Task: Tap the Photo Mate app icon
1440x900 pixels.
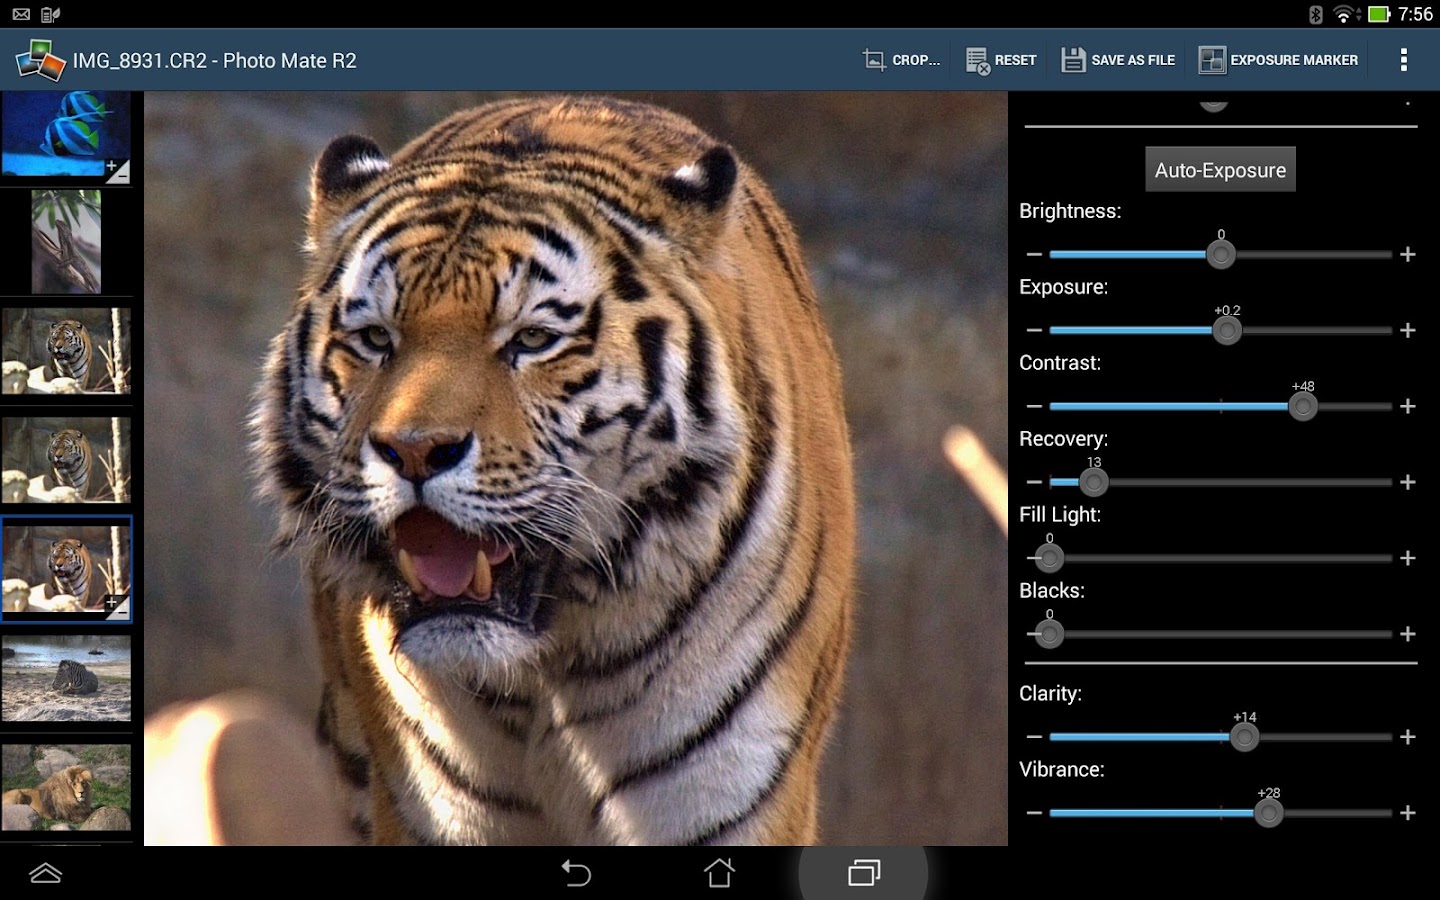Action: click(40, 60)
